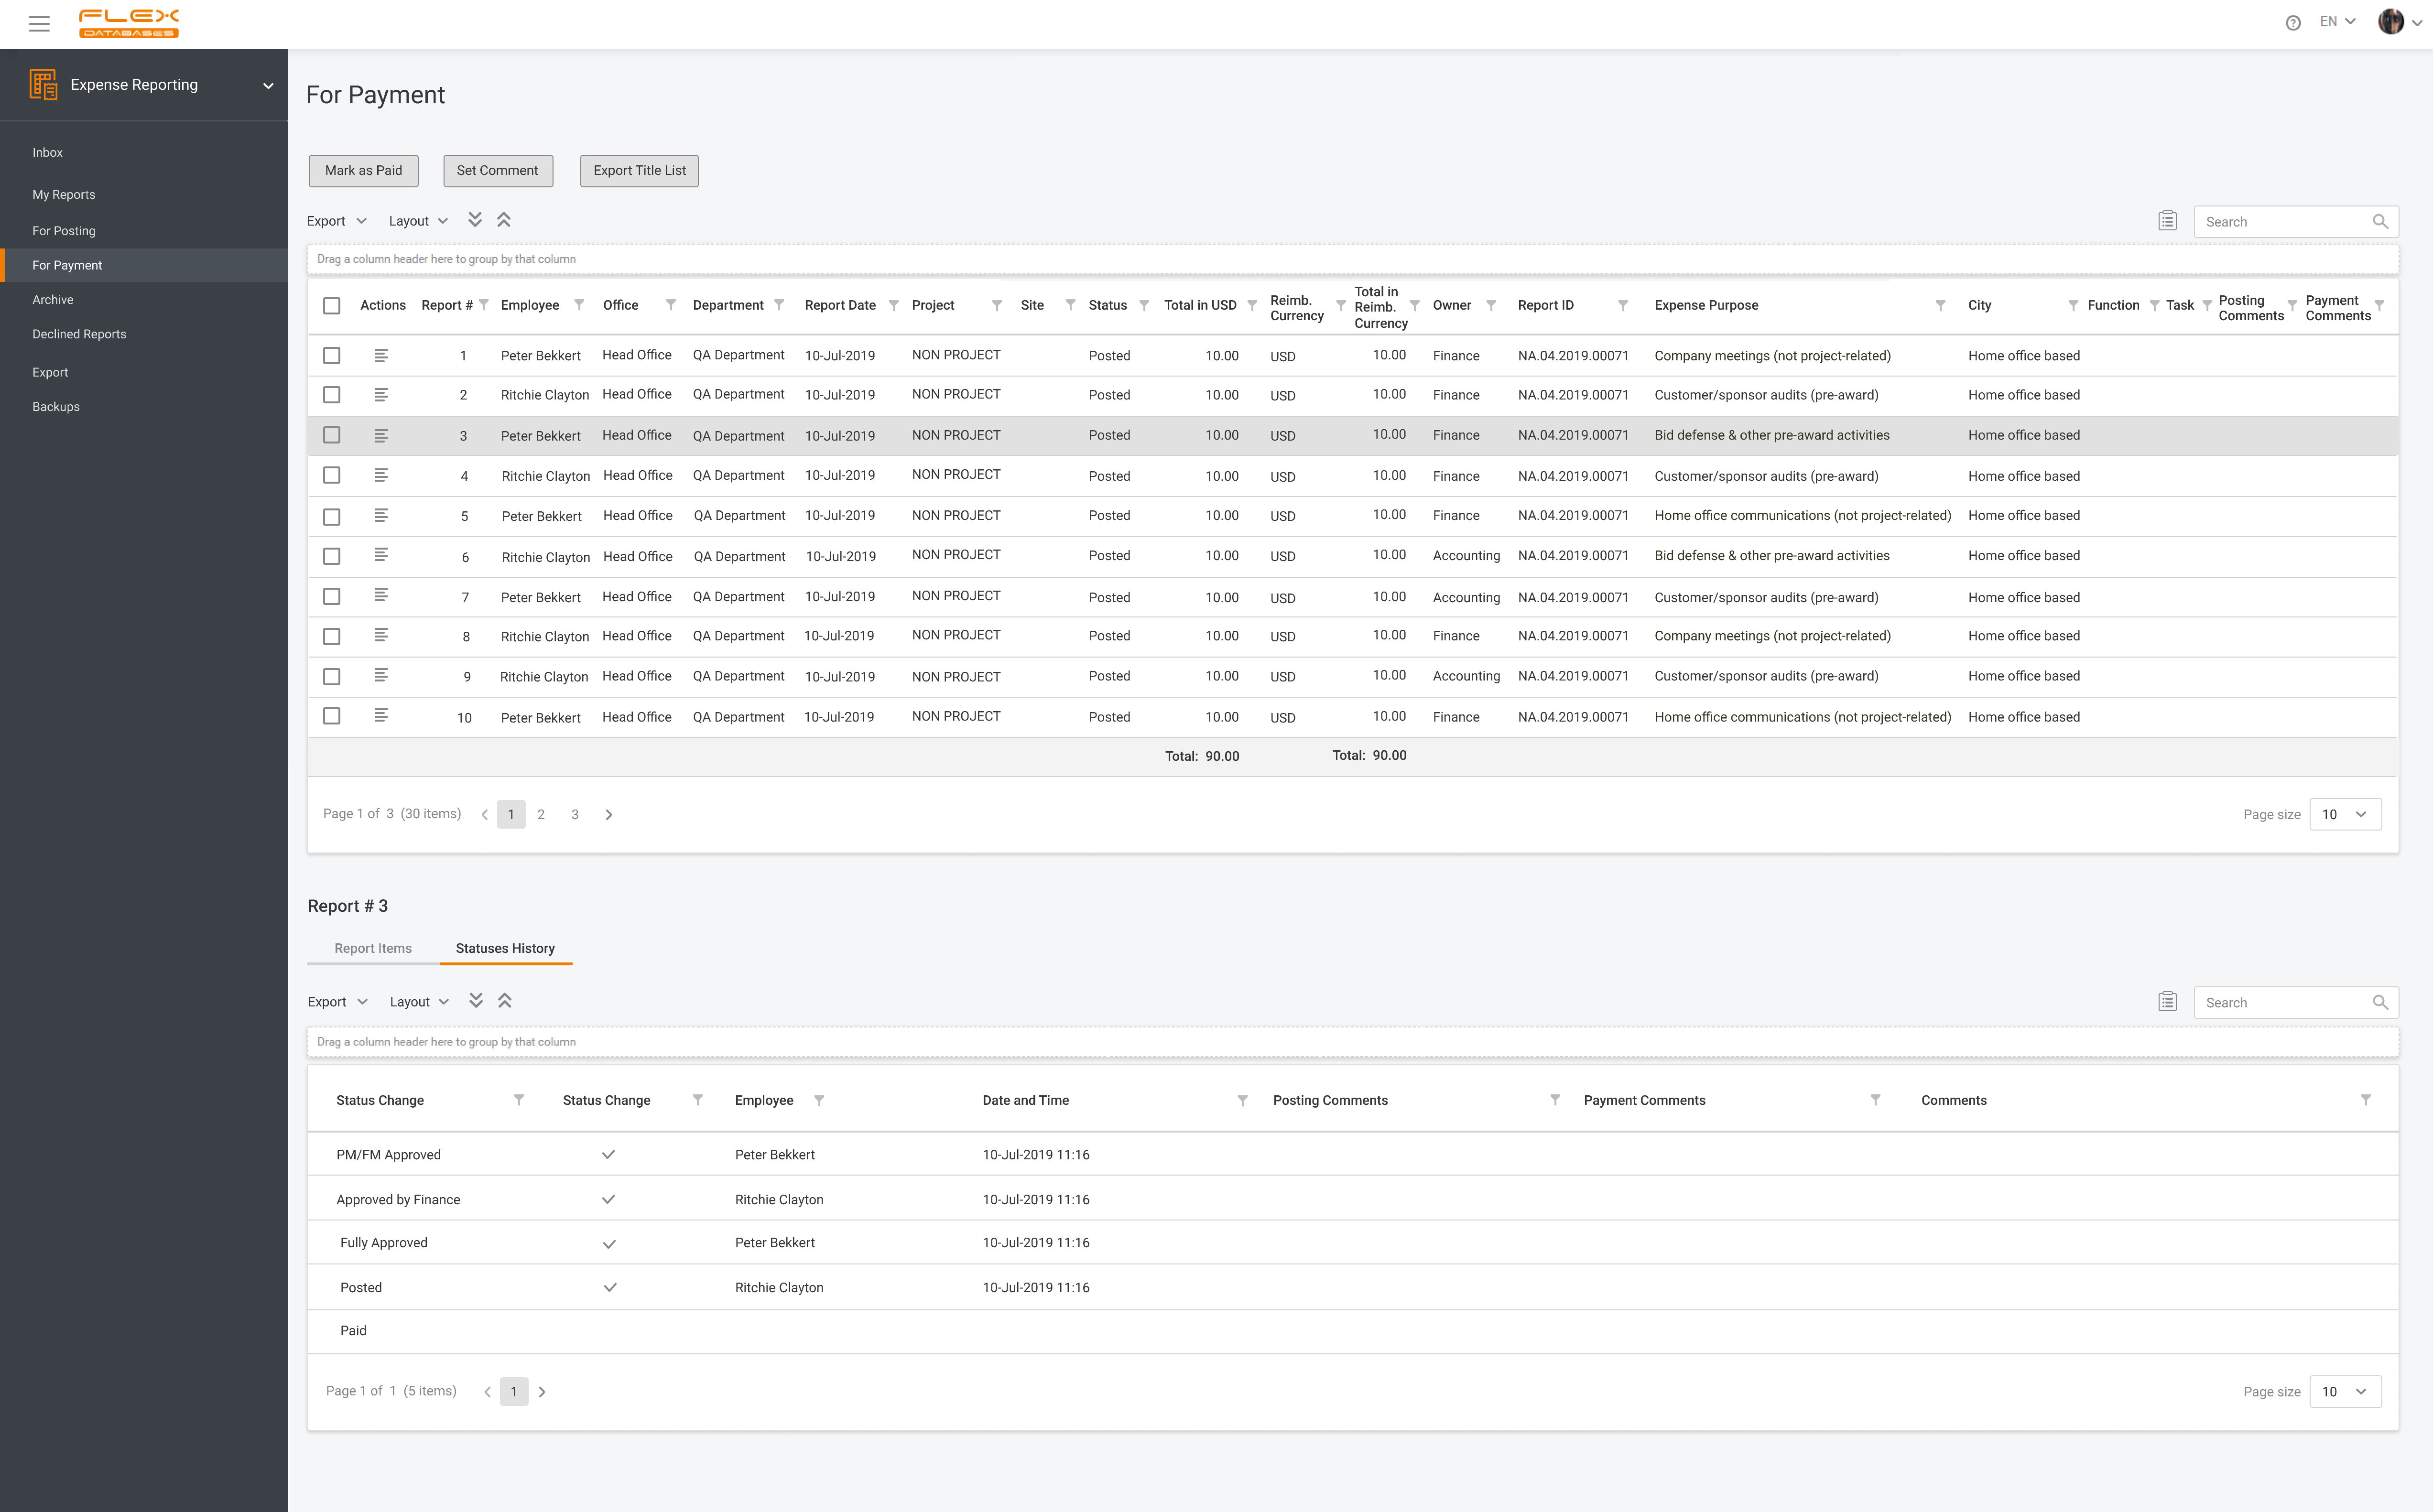The height and width of the screenshot is (1512, 2433).
Task: Expand the top grid Export dropdown
Action: (x=337, y=221)
